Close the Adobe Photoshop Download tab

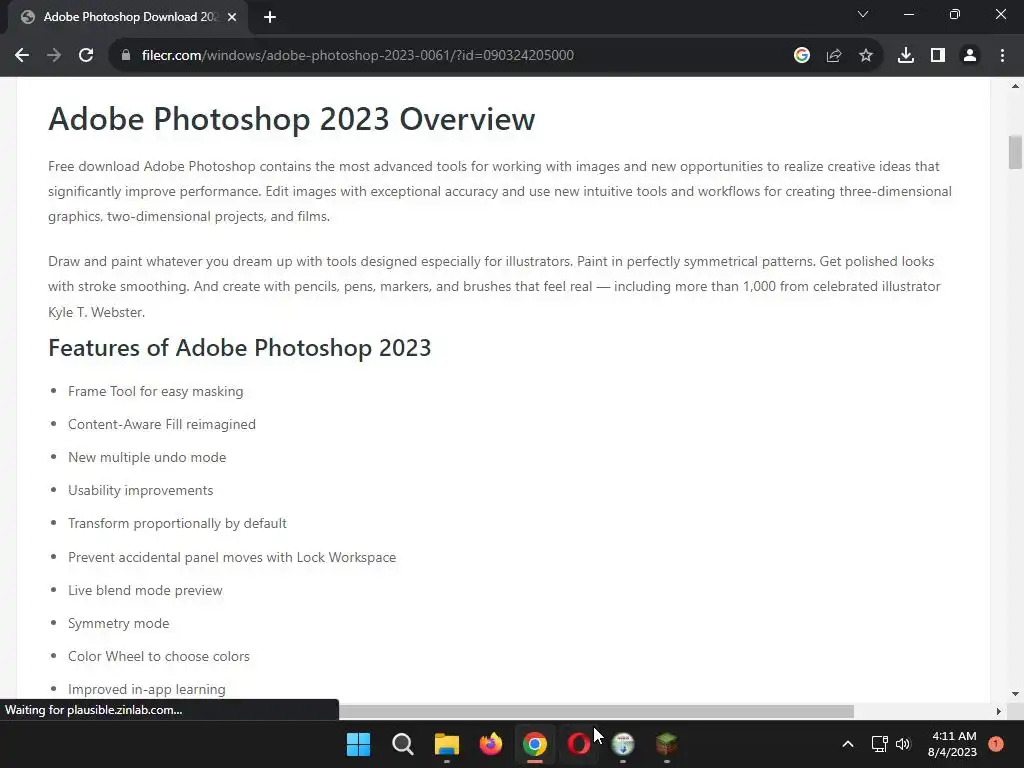tap(232, 18)
